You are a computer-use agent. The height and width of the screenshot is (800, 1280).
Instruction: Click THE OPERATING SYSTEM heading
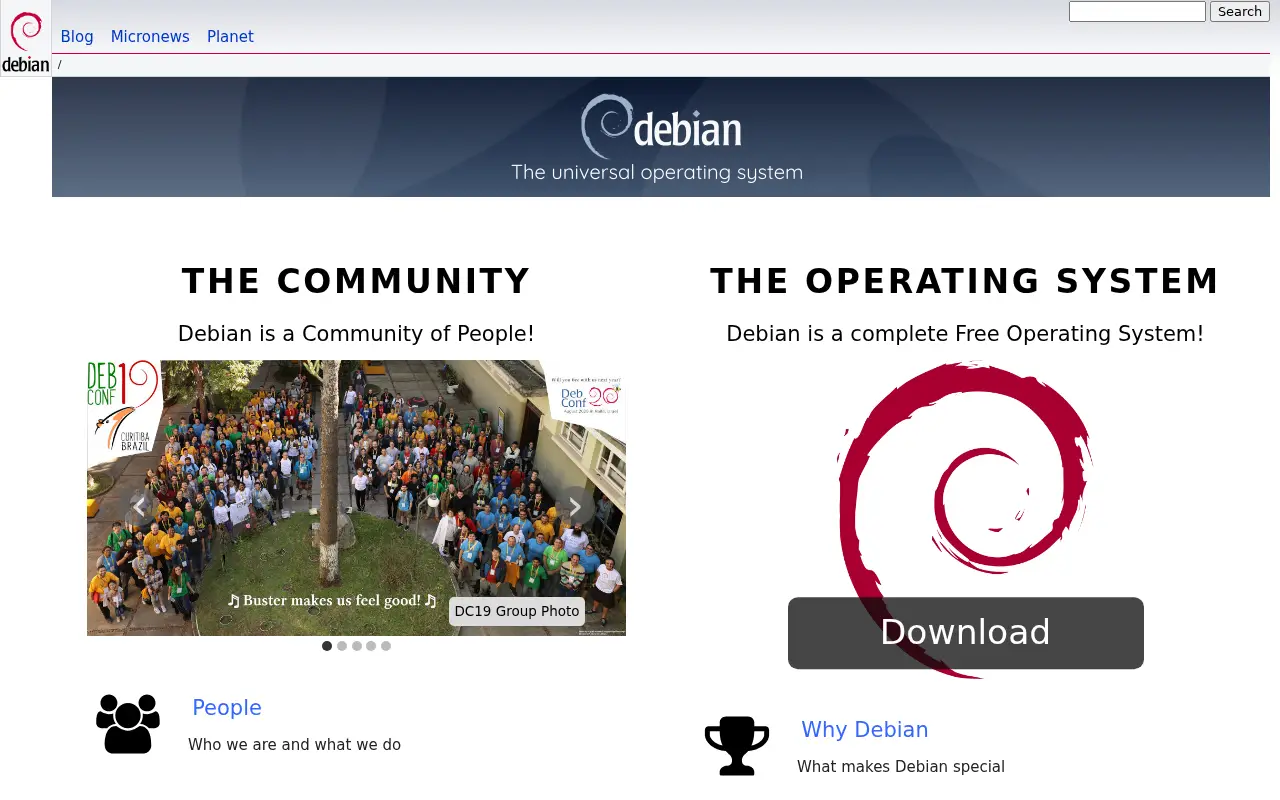tap(965, 282)
